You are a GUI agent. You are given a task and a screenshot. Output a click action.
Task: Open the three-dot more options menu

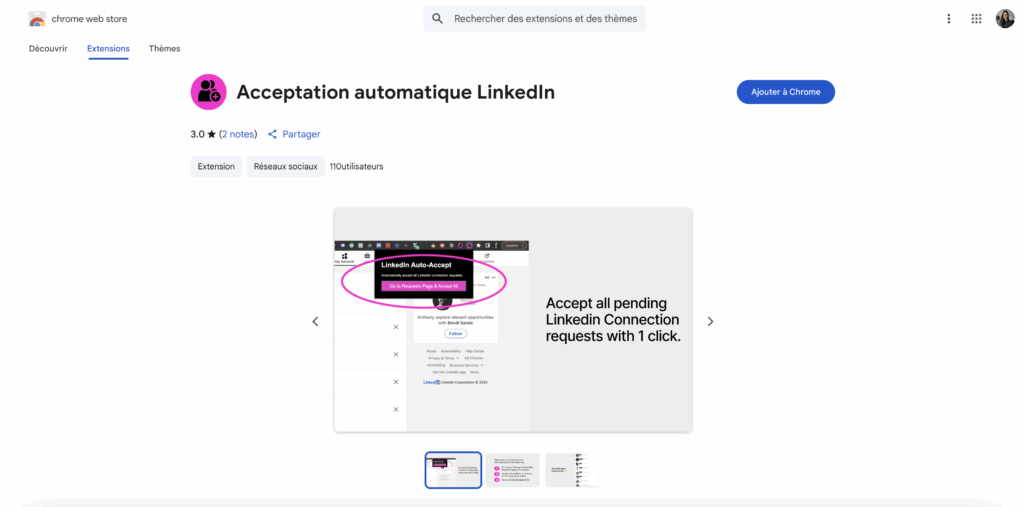tap(949, 19)
